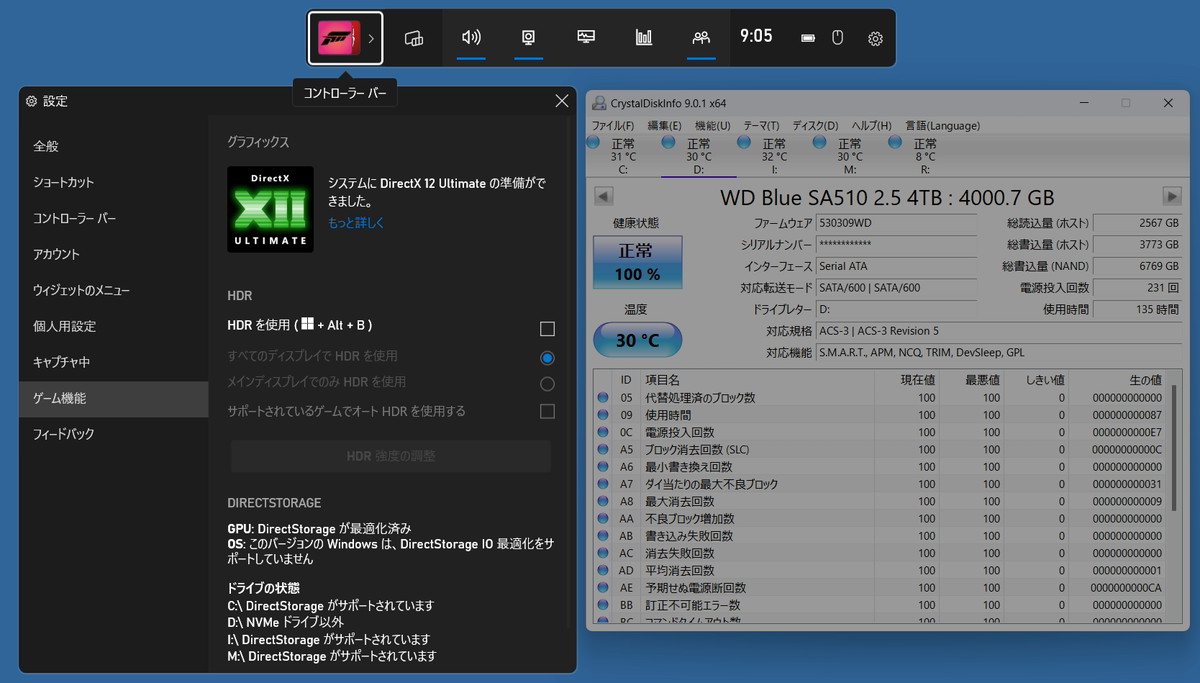The height and width of the screenshot is (683, 1200).
Task: Click the status circle of attribute A8
Action: 603,501
